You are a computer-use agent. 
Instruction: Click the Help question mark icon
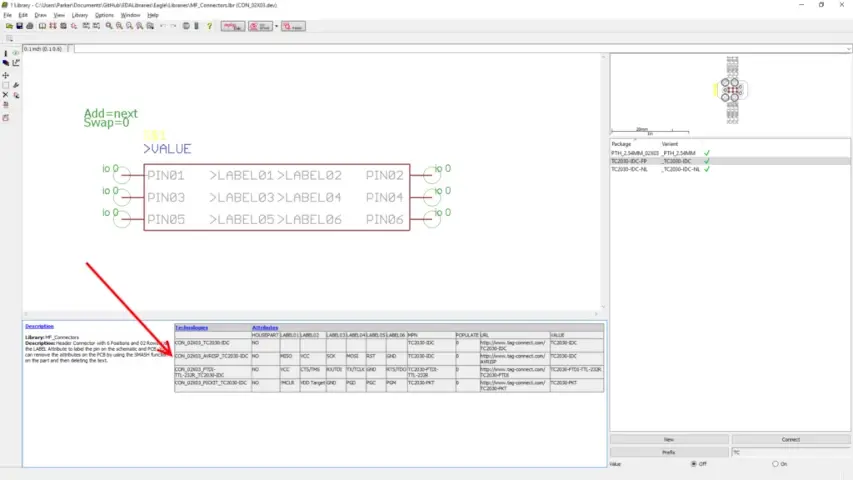tap(209, 26)
